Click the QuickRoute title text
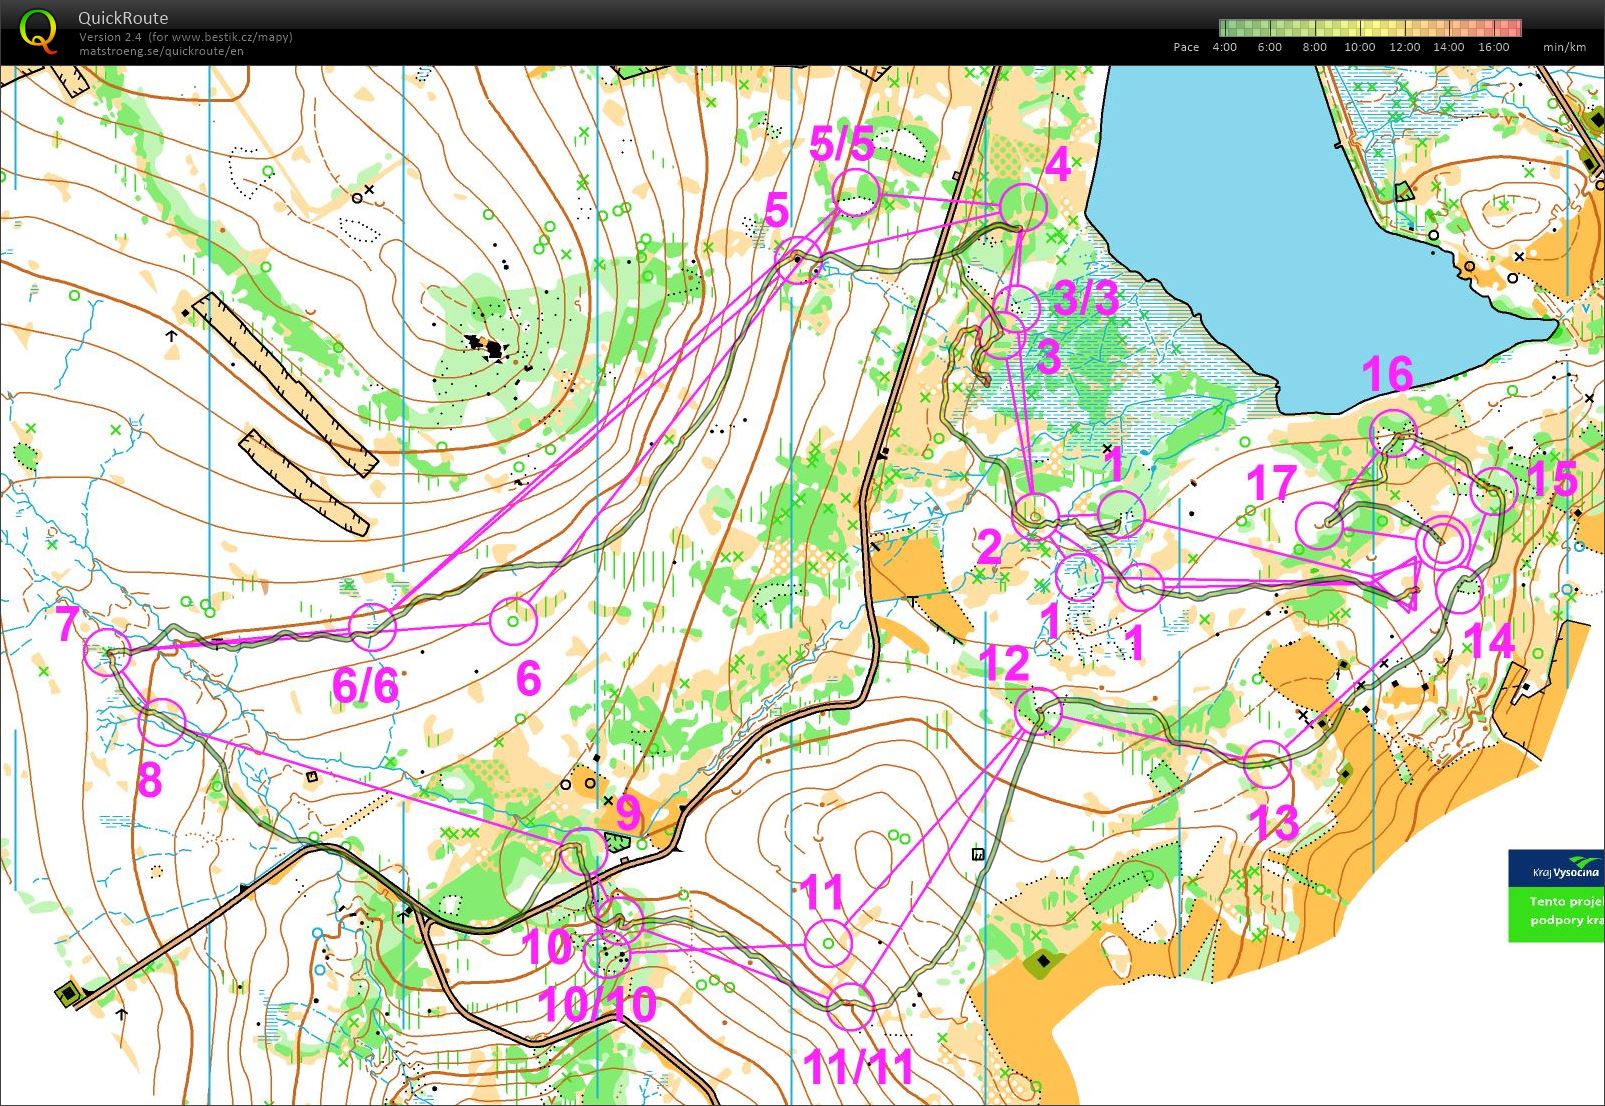This screenshot has height=1106, width=1605. [x=123, y=18]
